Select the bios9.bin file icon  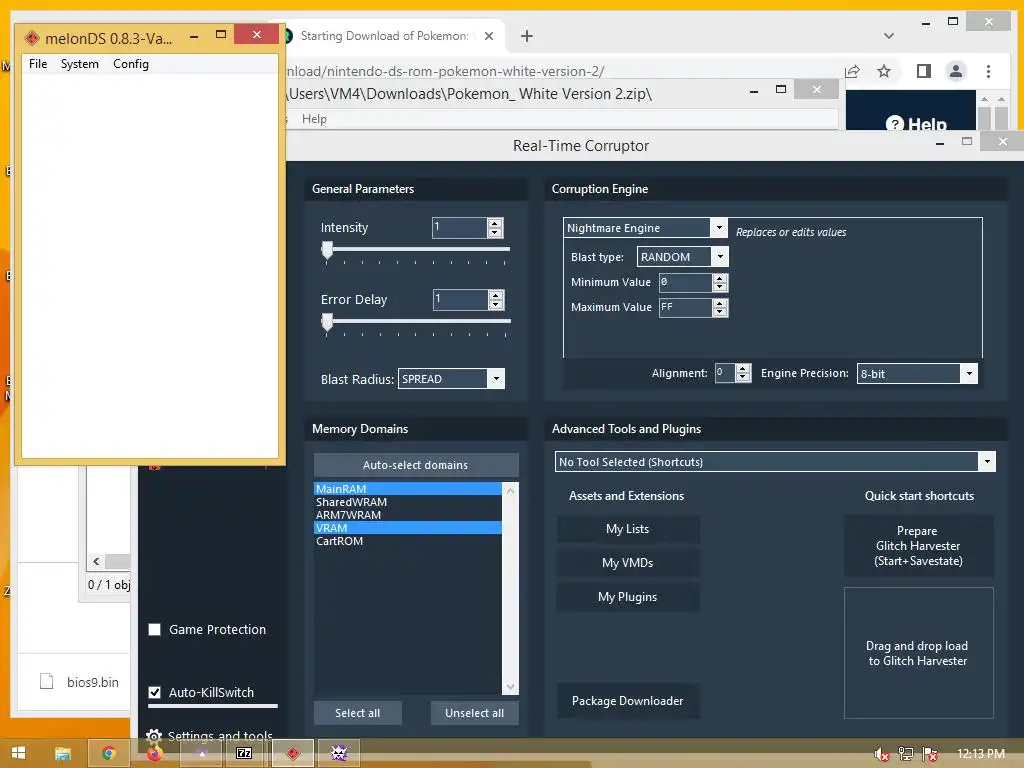click(46, 682)
